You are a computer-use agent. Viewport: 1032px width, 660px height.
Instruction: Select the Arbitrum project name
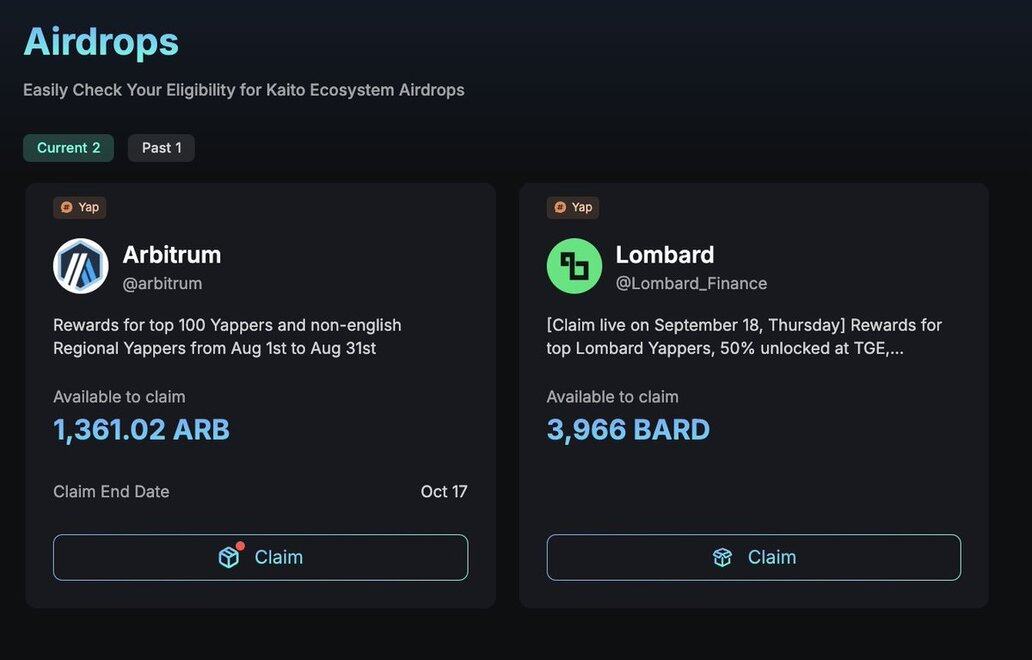click(x=172, y=255)
